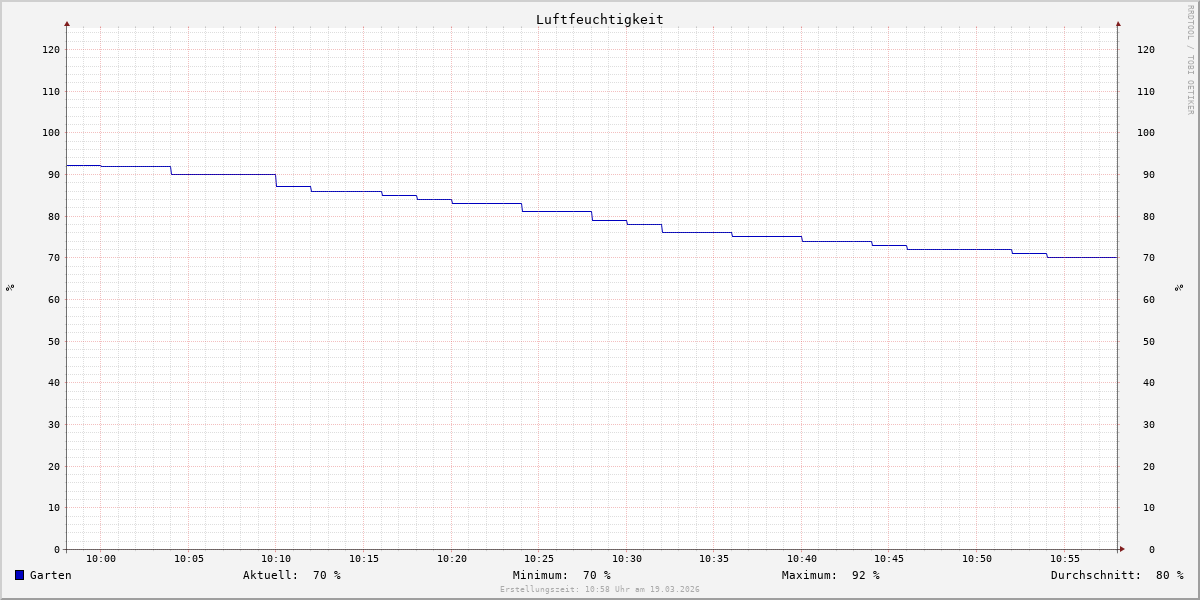Image resolution: width=1200 pixels, height=600 pixels.
Task: Click the 10:40 time axis label
Action: tap(802, 559)
